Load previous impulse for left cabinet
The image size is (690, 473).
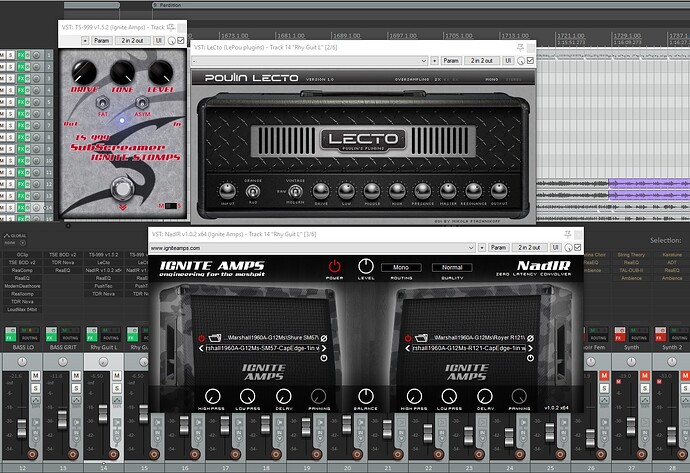pos(201,348)
